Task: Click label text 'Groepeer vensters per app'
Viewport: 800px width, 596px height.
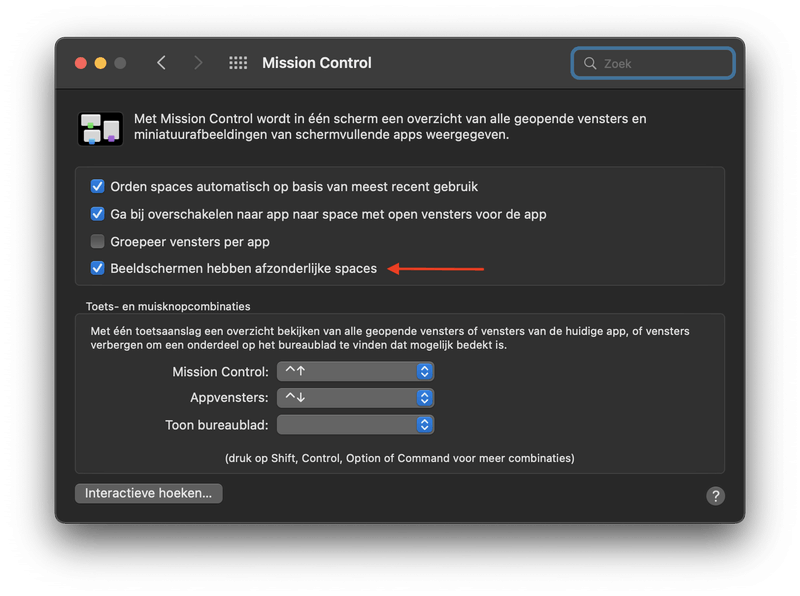Action: [x=190, y=241]
